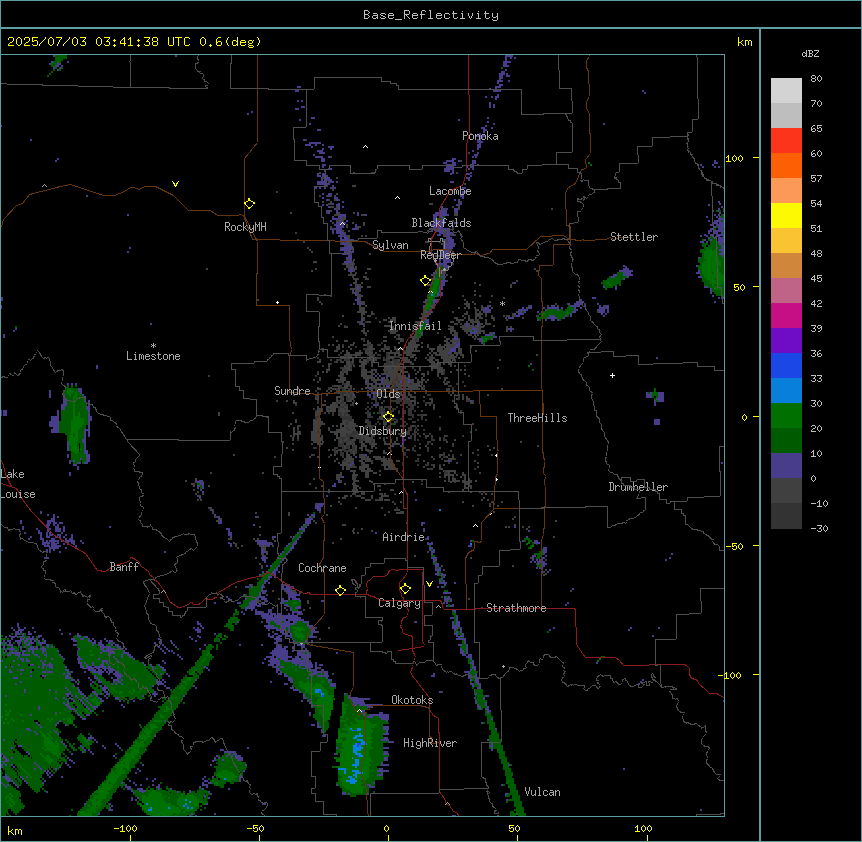Click the ThreeHills label
This screenshot has width=862, height=842.
[537, 418]
